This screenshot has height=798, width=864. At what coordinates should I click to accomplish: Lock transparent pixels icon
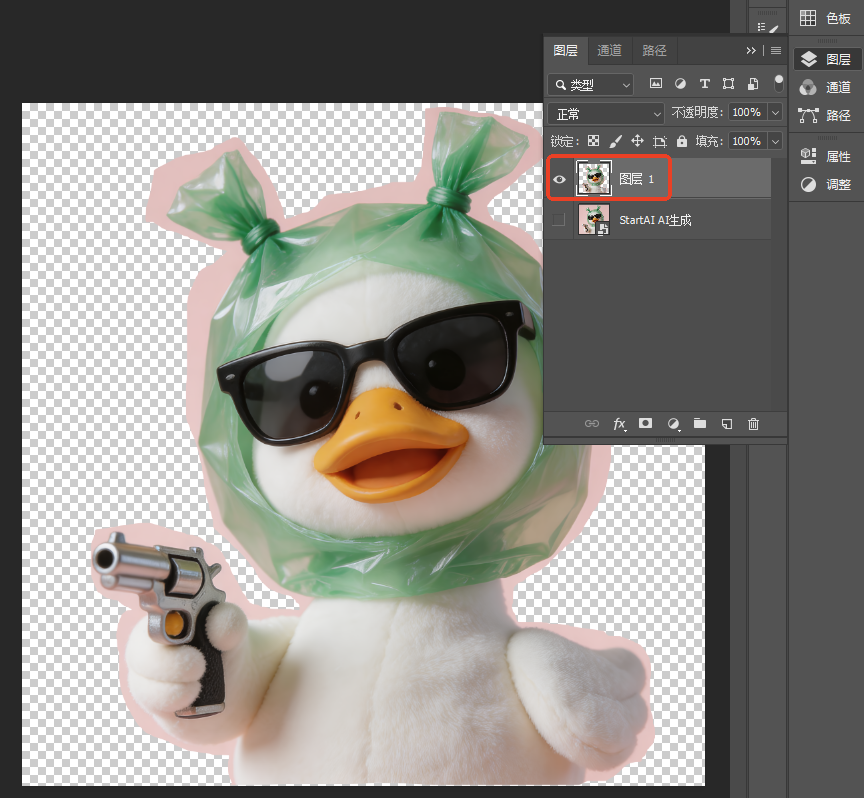click(x=593, y=141)
